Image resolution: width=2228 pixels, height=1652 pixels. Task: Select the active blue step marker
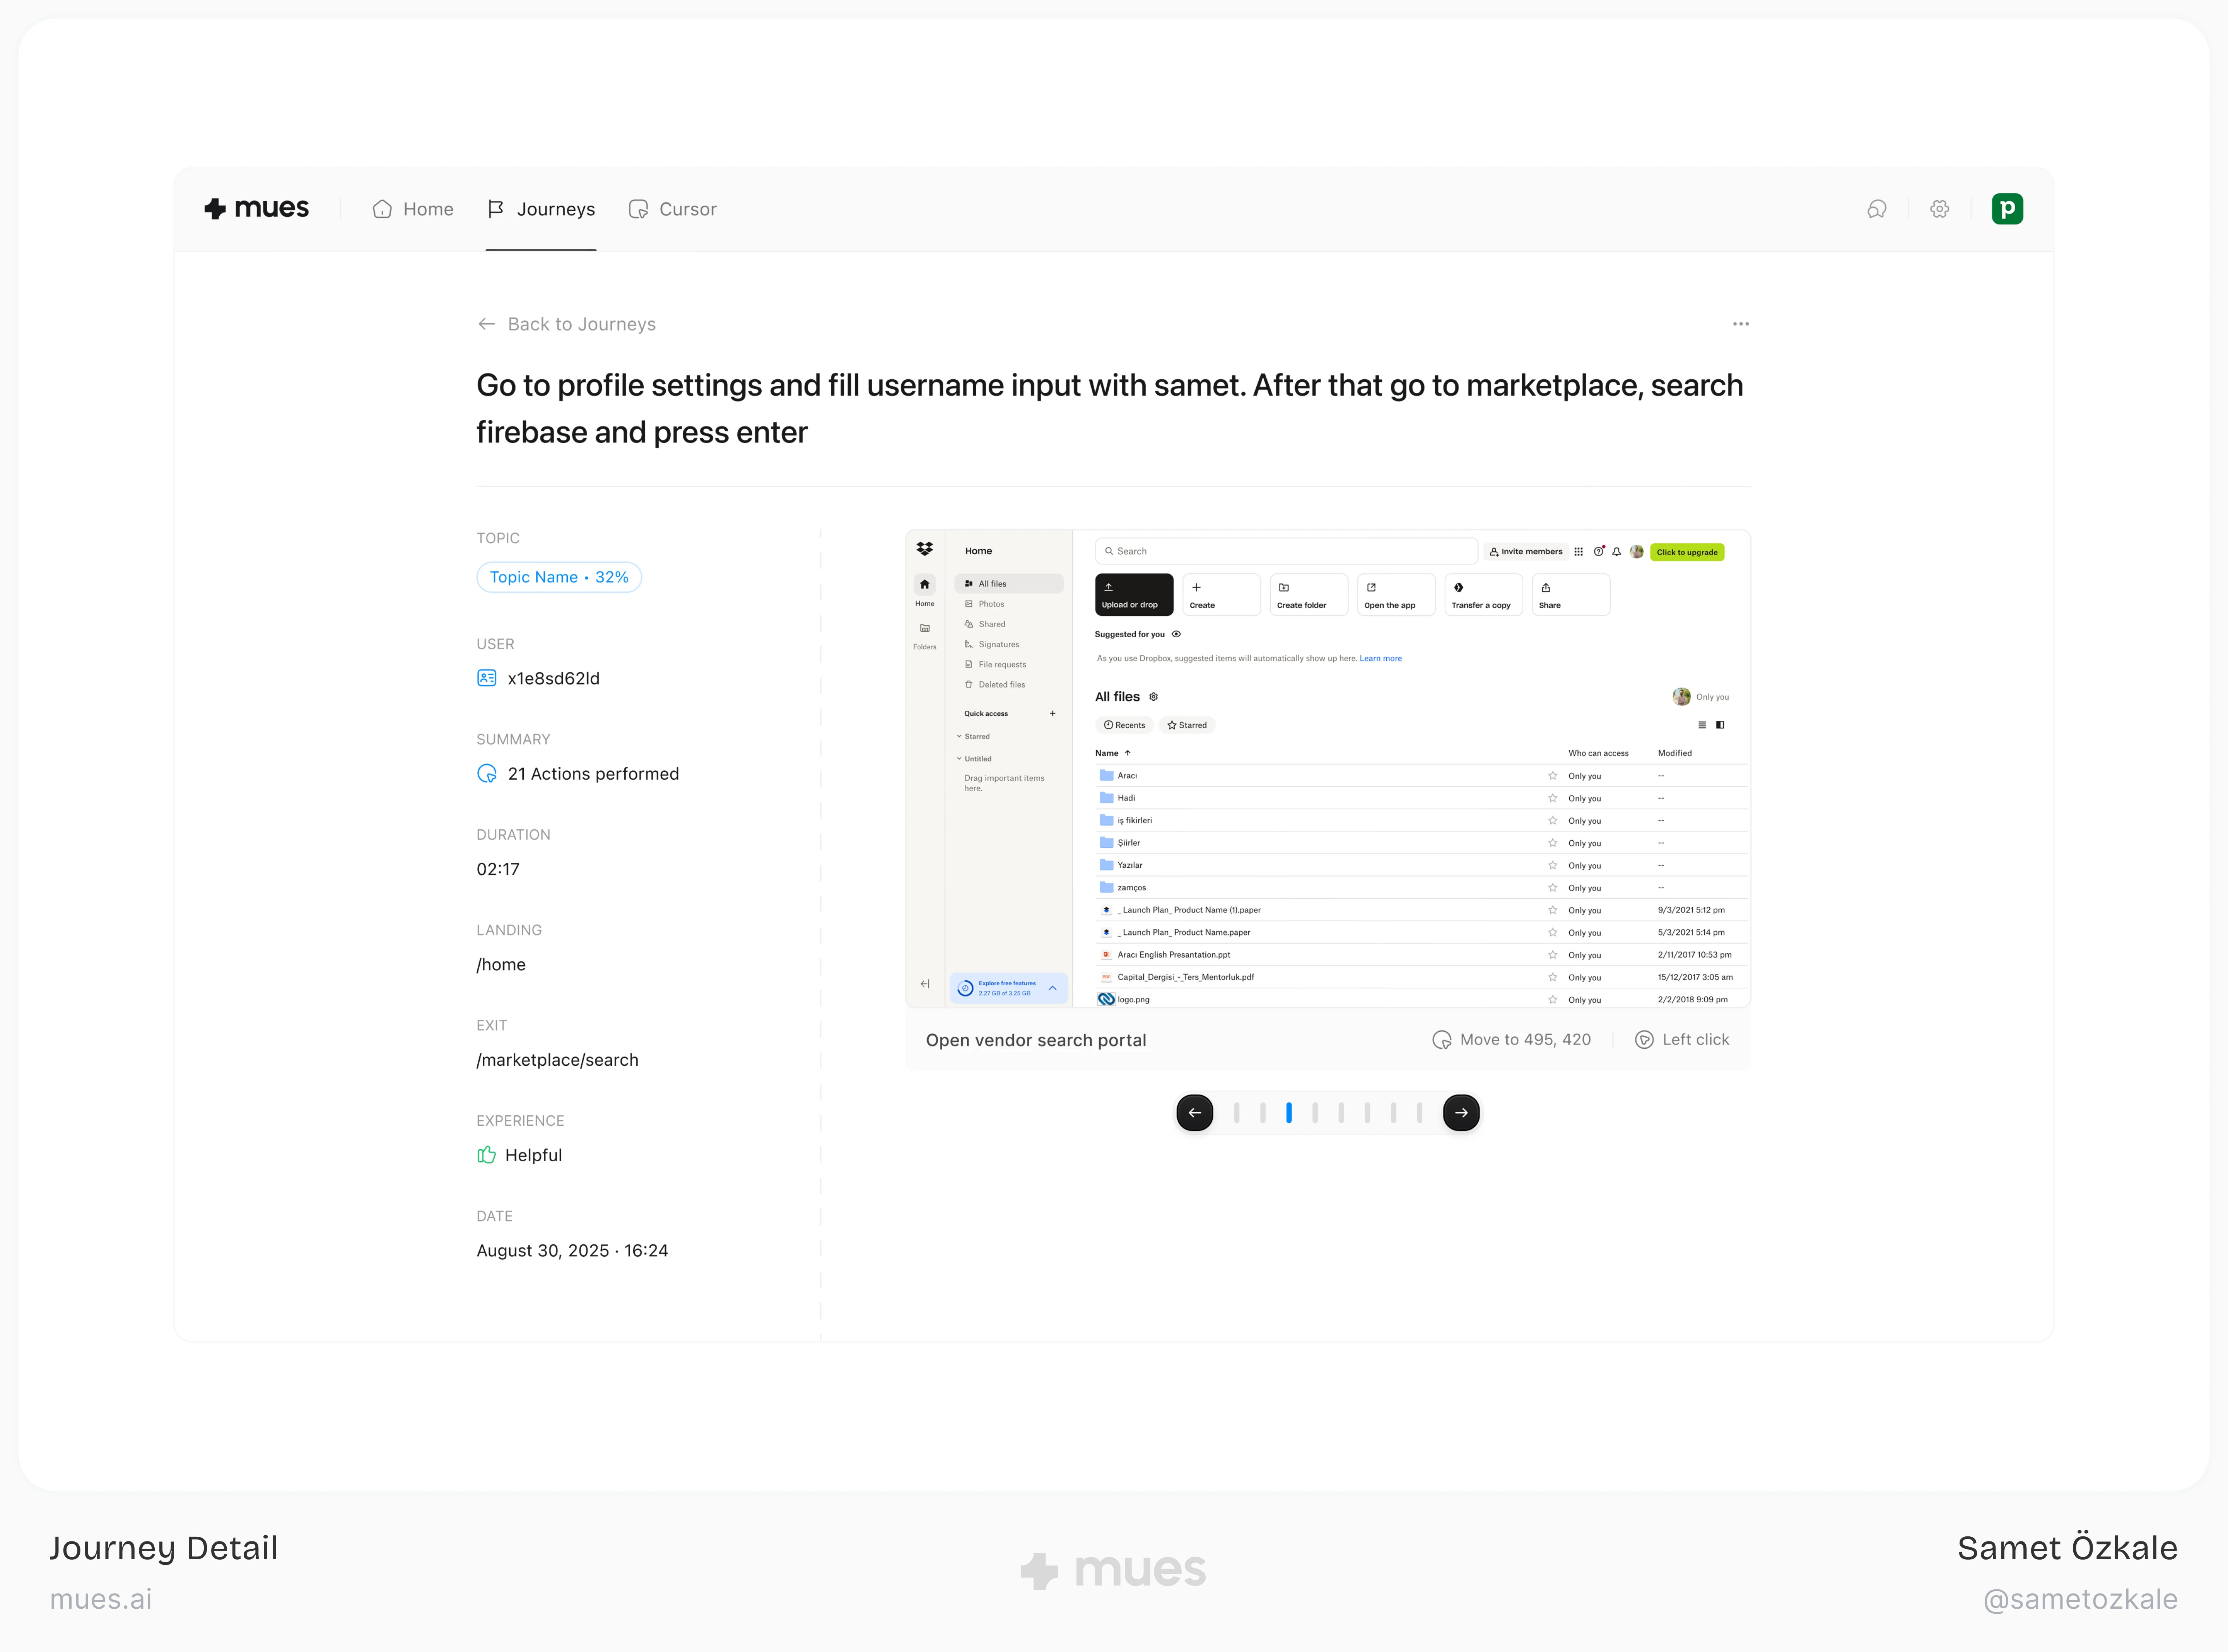[x=1288, y=1112]
